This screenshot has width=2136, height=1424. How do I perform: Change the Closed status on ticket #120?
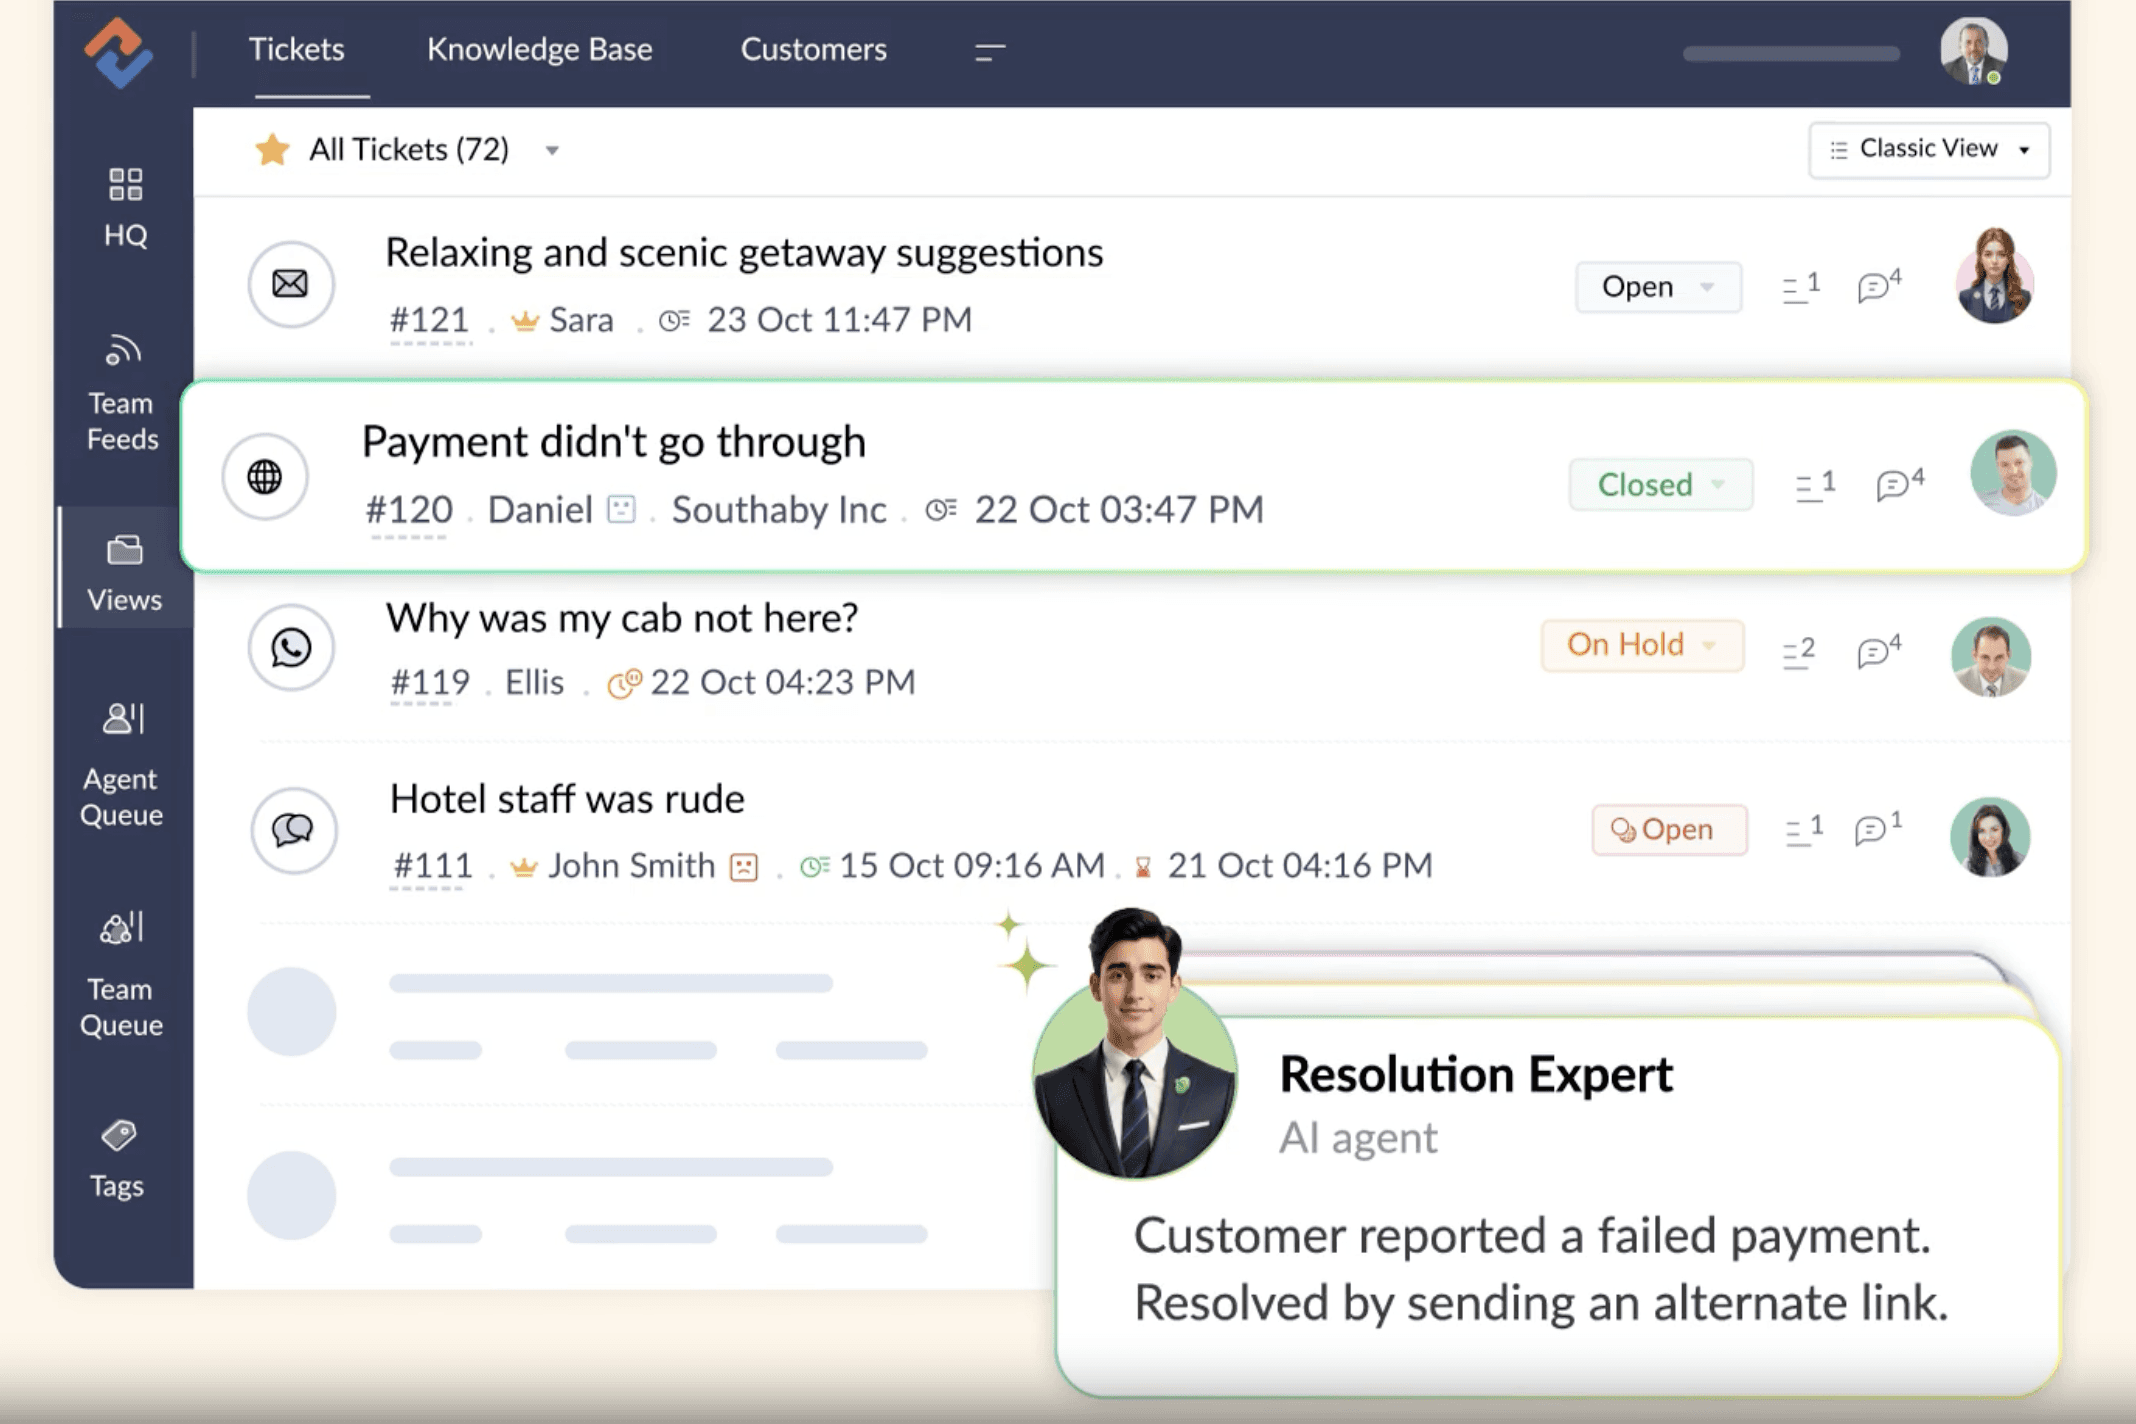(1660, 485)
